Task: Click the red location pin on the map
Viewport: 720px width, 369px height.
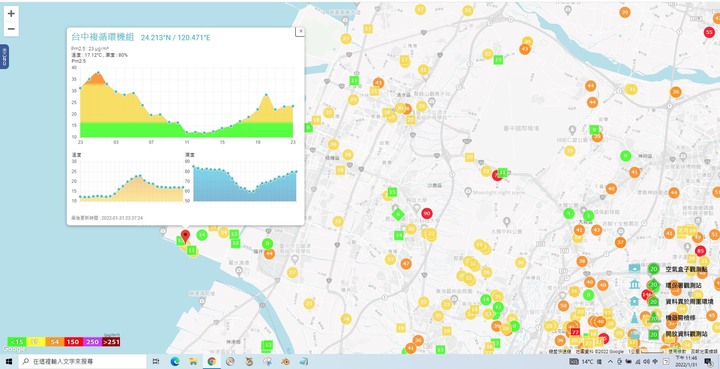Action: 185,237
